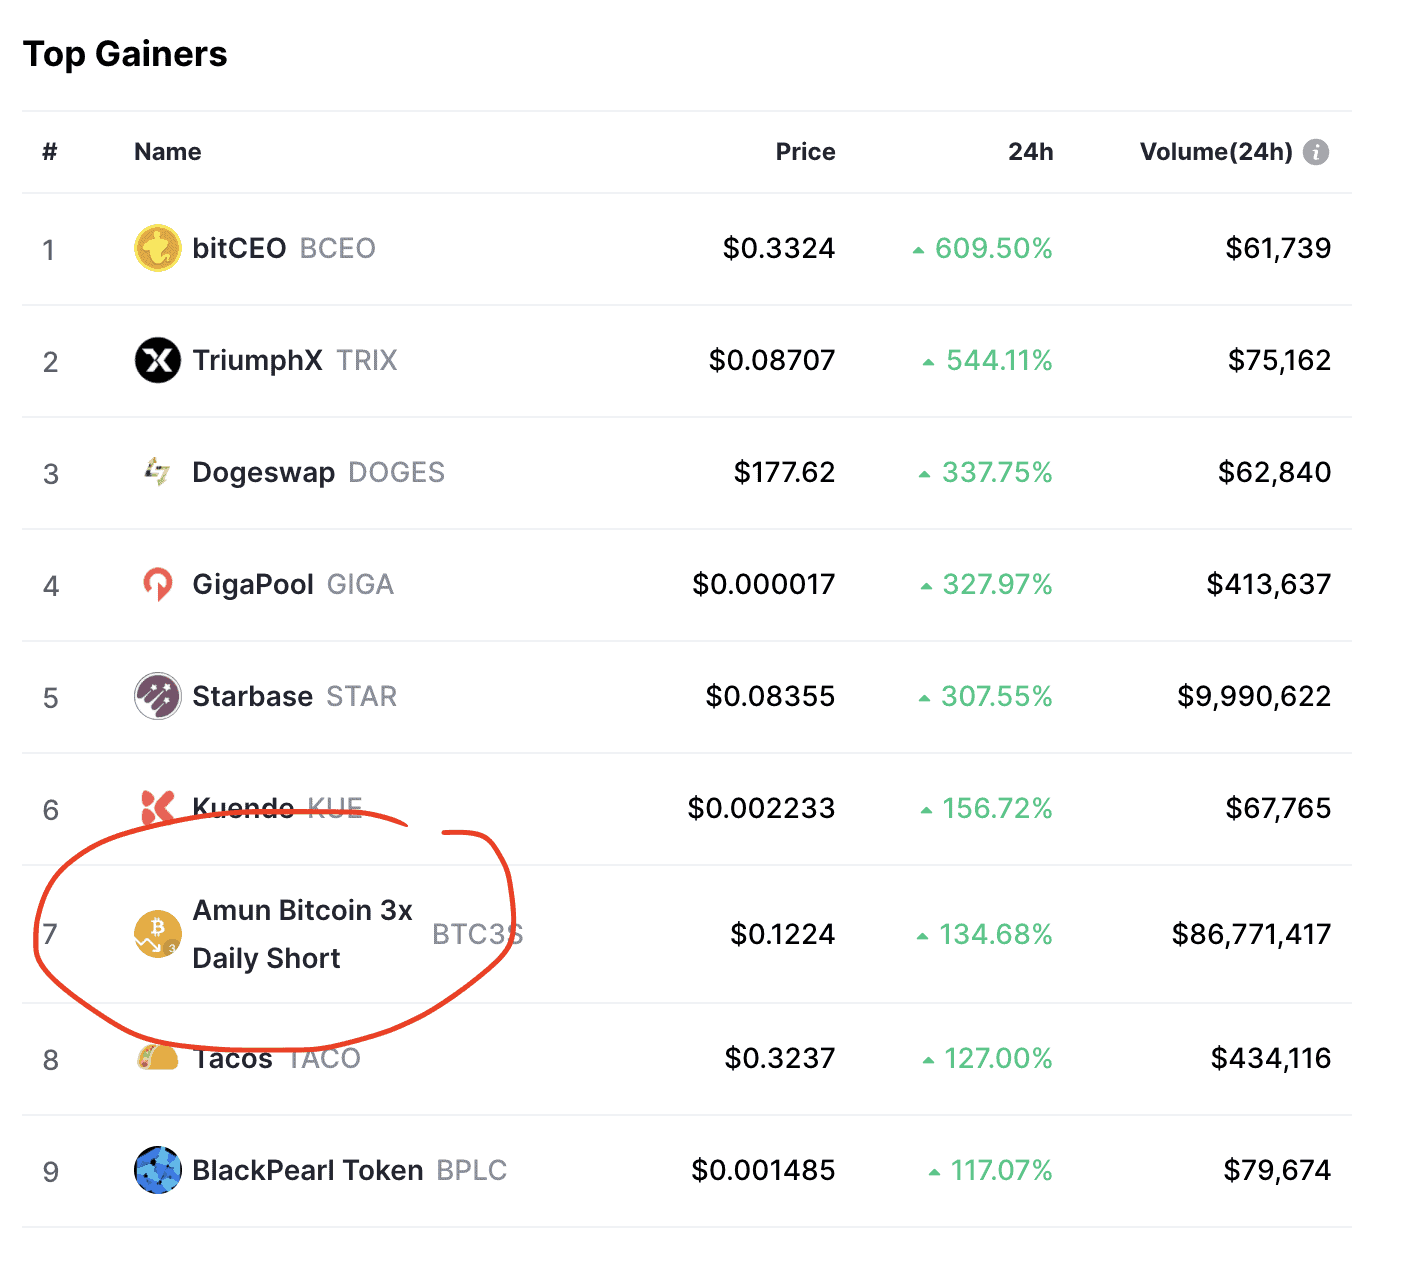Click the Kuende red logo icon

click(157, 808)
